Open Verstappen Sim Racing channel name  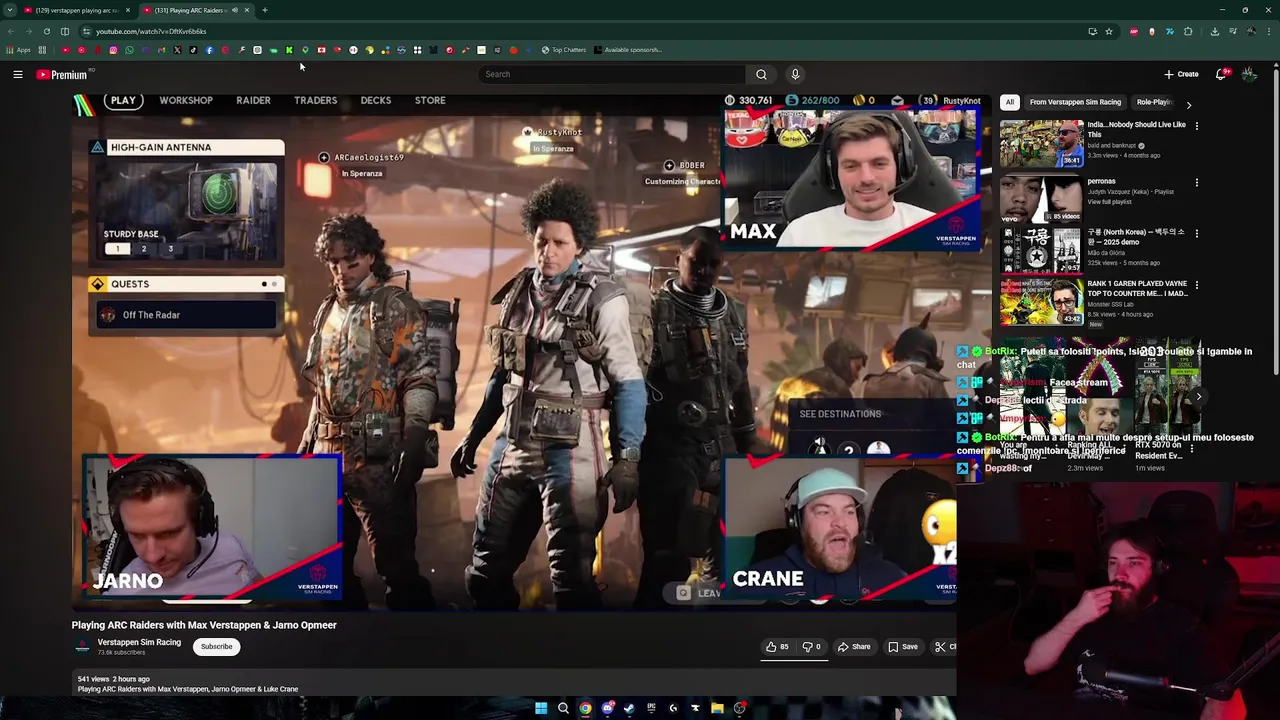click(139, 642)
